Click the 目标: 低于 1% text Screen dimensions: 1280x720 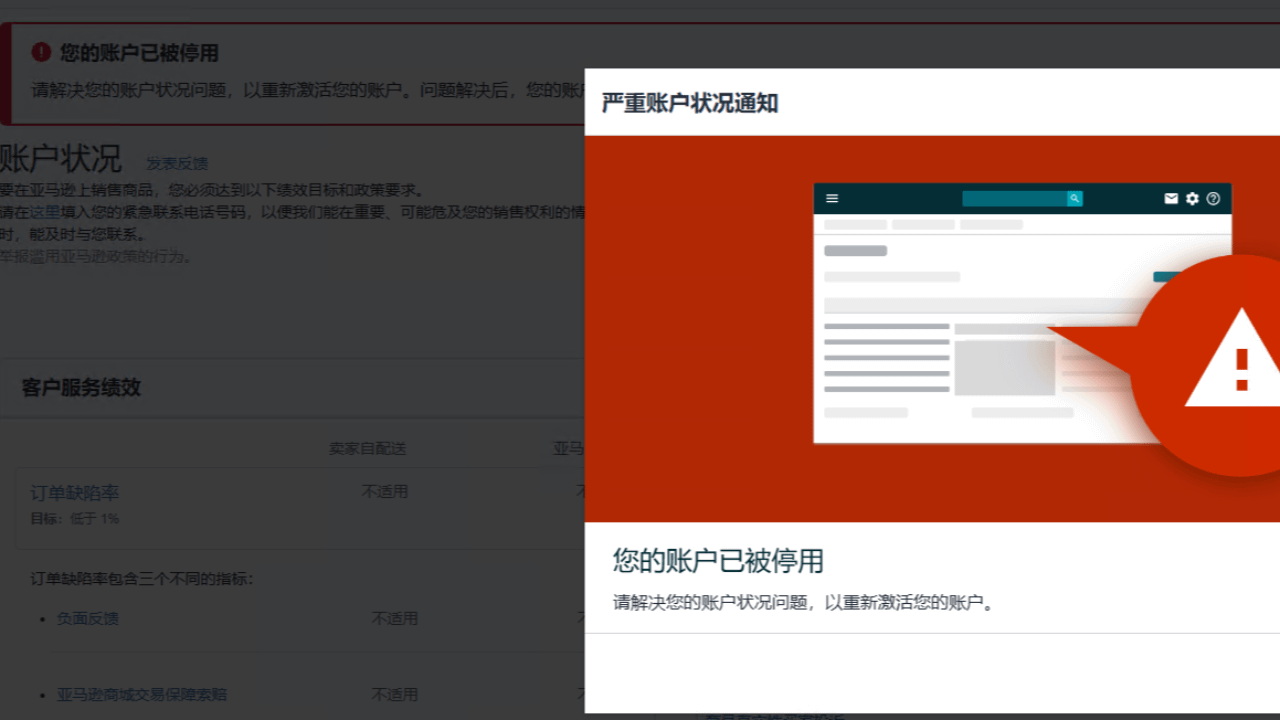pyautogui.click(x=75, y=519)
